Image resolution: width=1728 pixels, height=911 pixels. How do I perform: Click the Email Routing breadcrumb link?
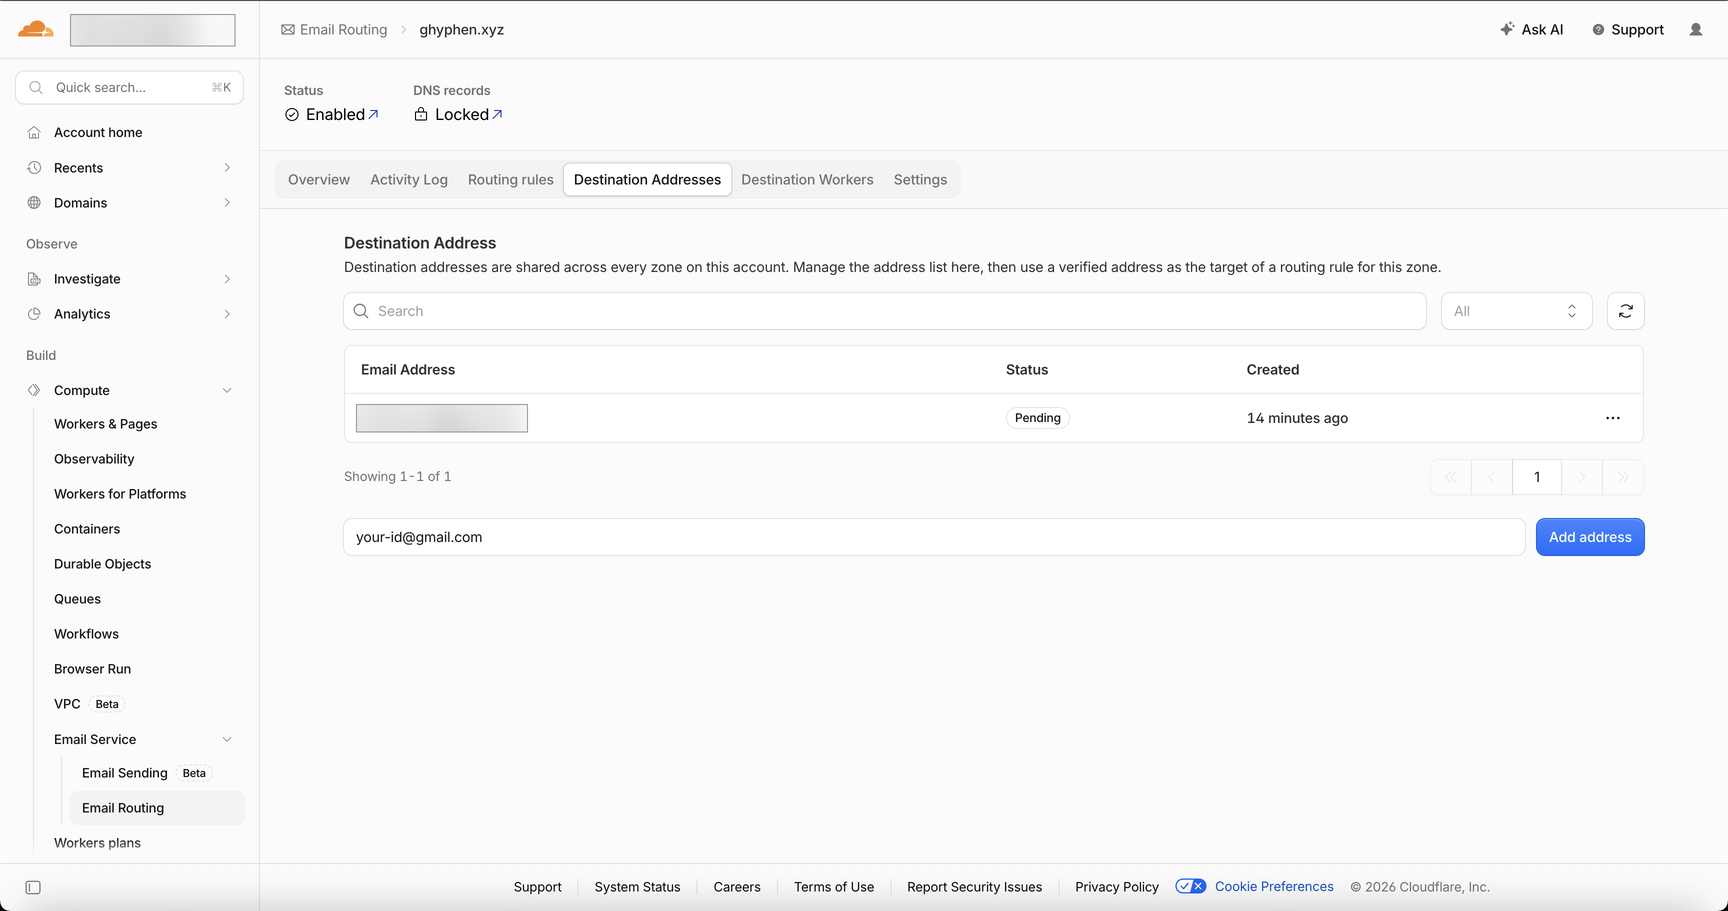coord(343,30)
